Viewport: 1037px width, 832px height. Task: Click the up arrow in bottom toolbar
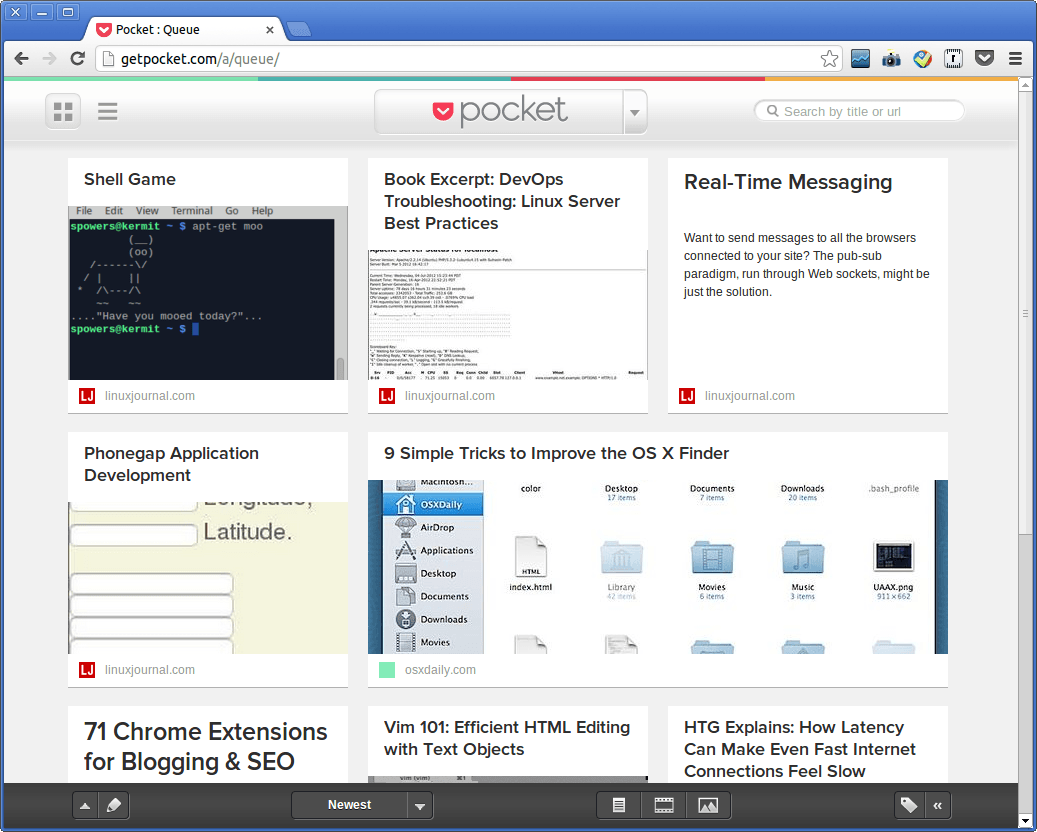(x=85, y=805)
